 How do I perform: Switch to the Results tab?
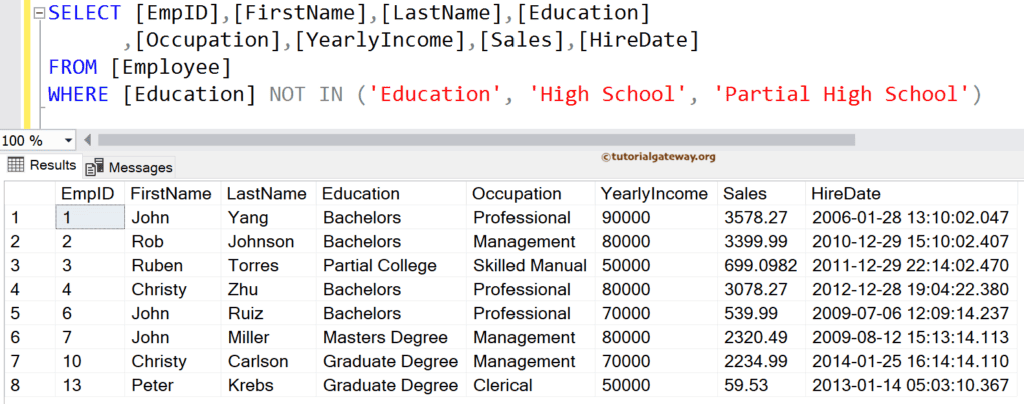(x=42, y=165)
